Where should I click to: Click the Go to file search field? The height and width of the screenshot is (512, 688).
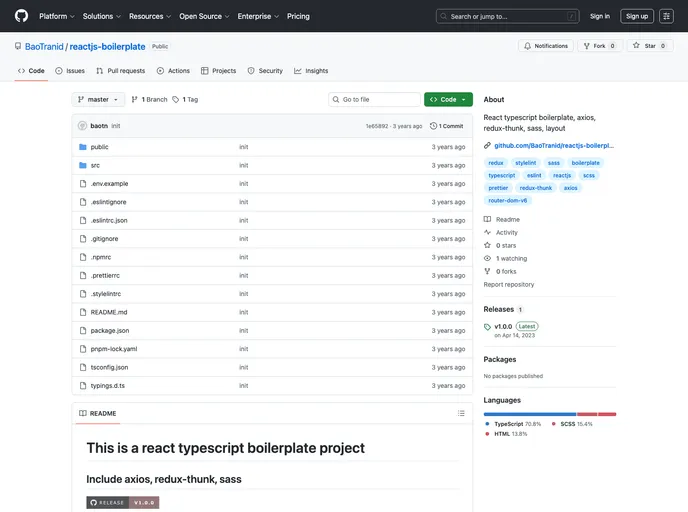(x=375, y=100)
